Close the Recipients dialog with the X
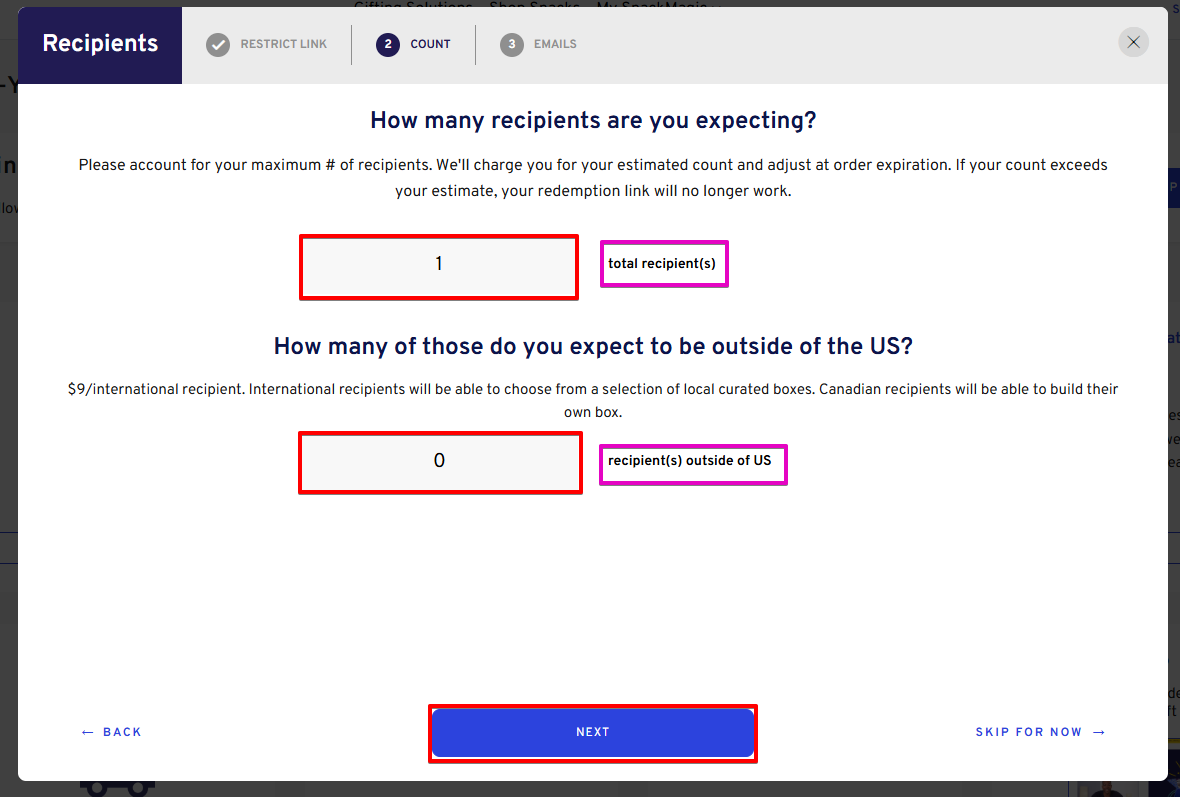The image size is (1180, 797). (x=1133, y=42)
